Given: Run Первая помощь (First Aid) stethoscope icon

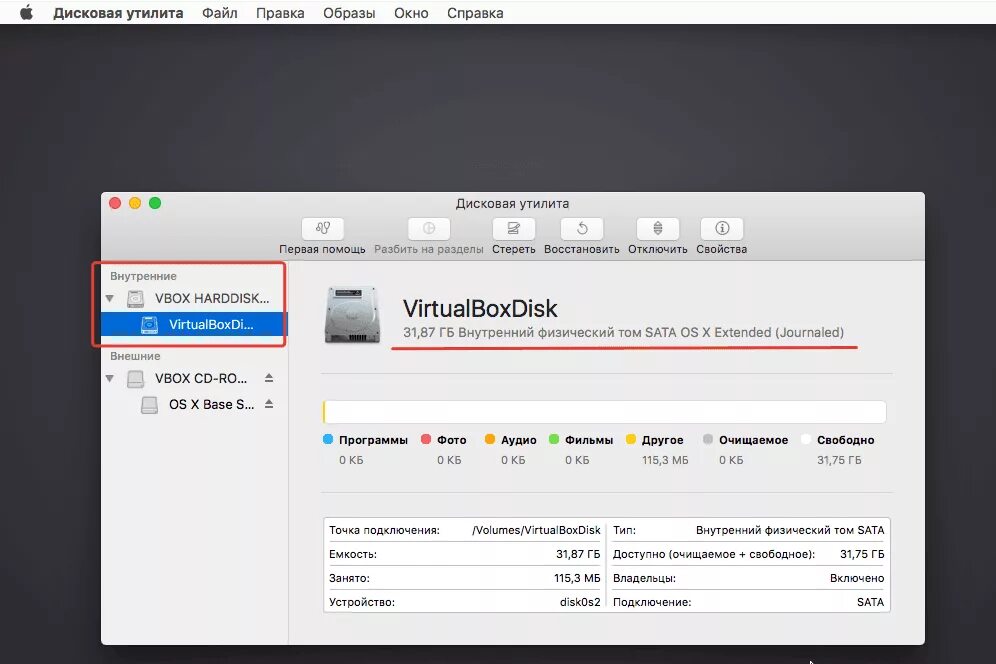Looking at the screenshot, I should tap(323, 228).
